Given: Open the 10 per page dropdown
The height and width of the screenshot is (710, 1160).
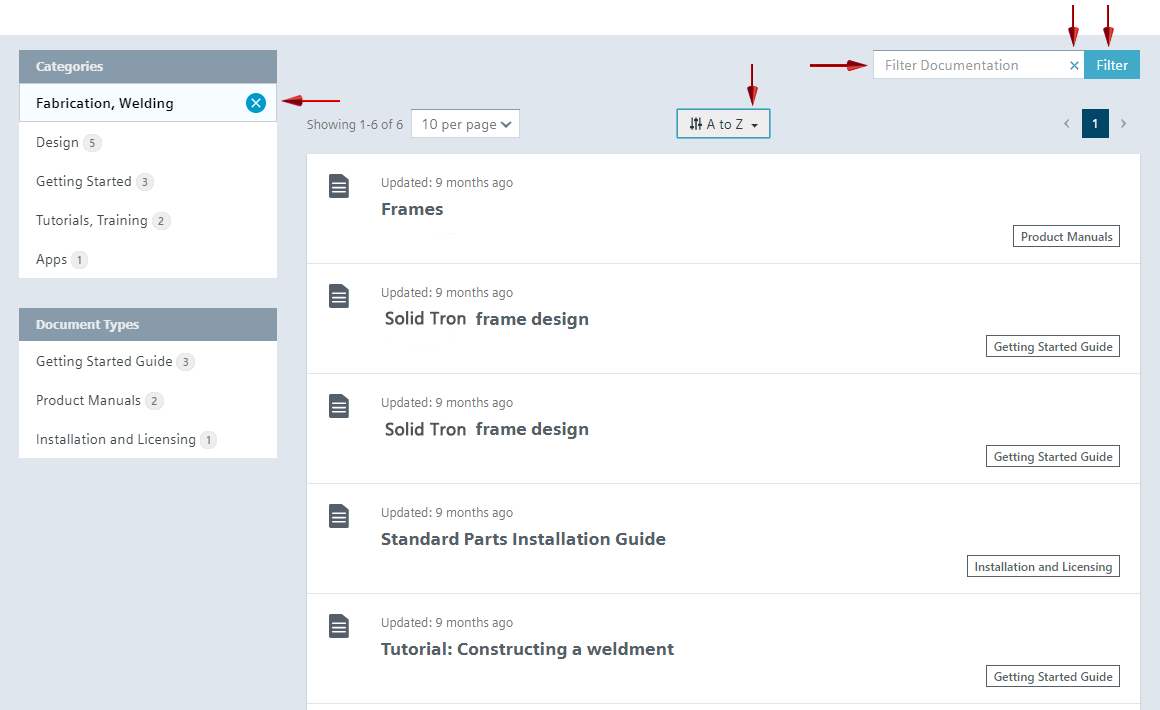Looking at the screenshot, I should point(465,124).
